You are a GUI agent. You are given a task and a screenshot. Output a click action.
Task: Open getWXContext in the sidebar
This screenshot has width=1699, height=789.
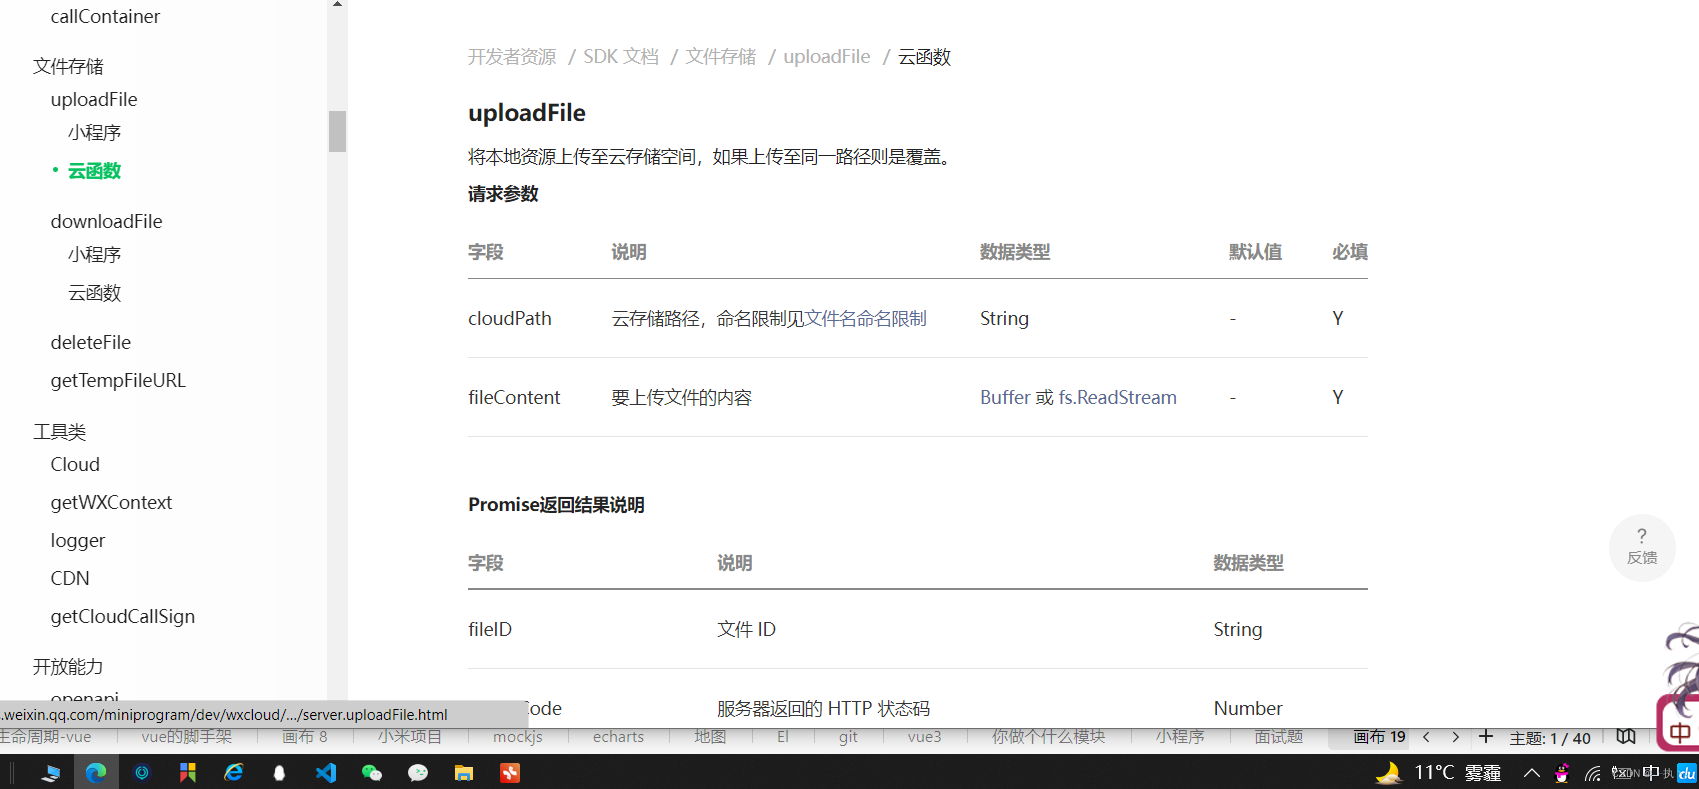pos(111,502)
